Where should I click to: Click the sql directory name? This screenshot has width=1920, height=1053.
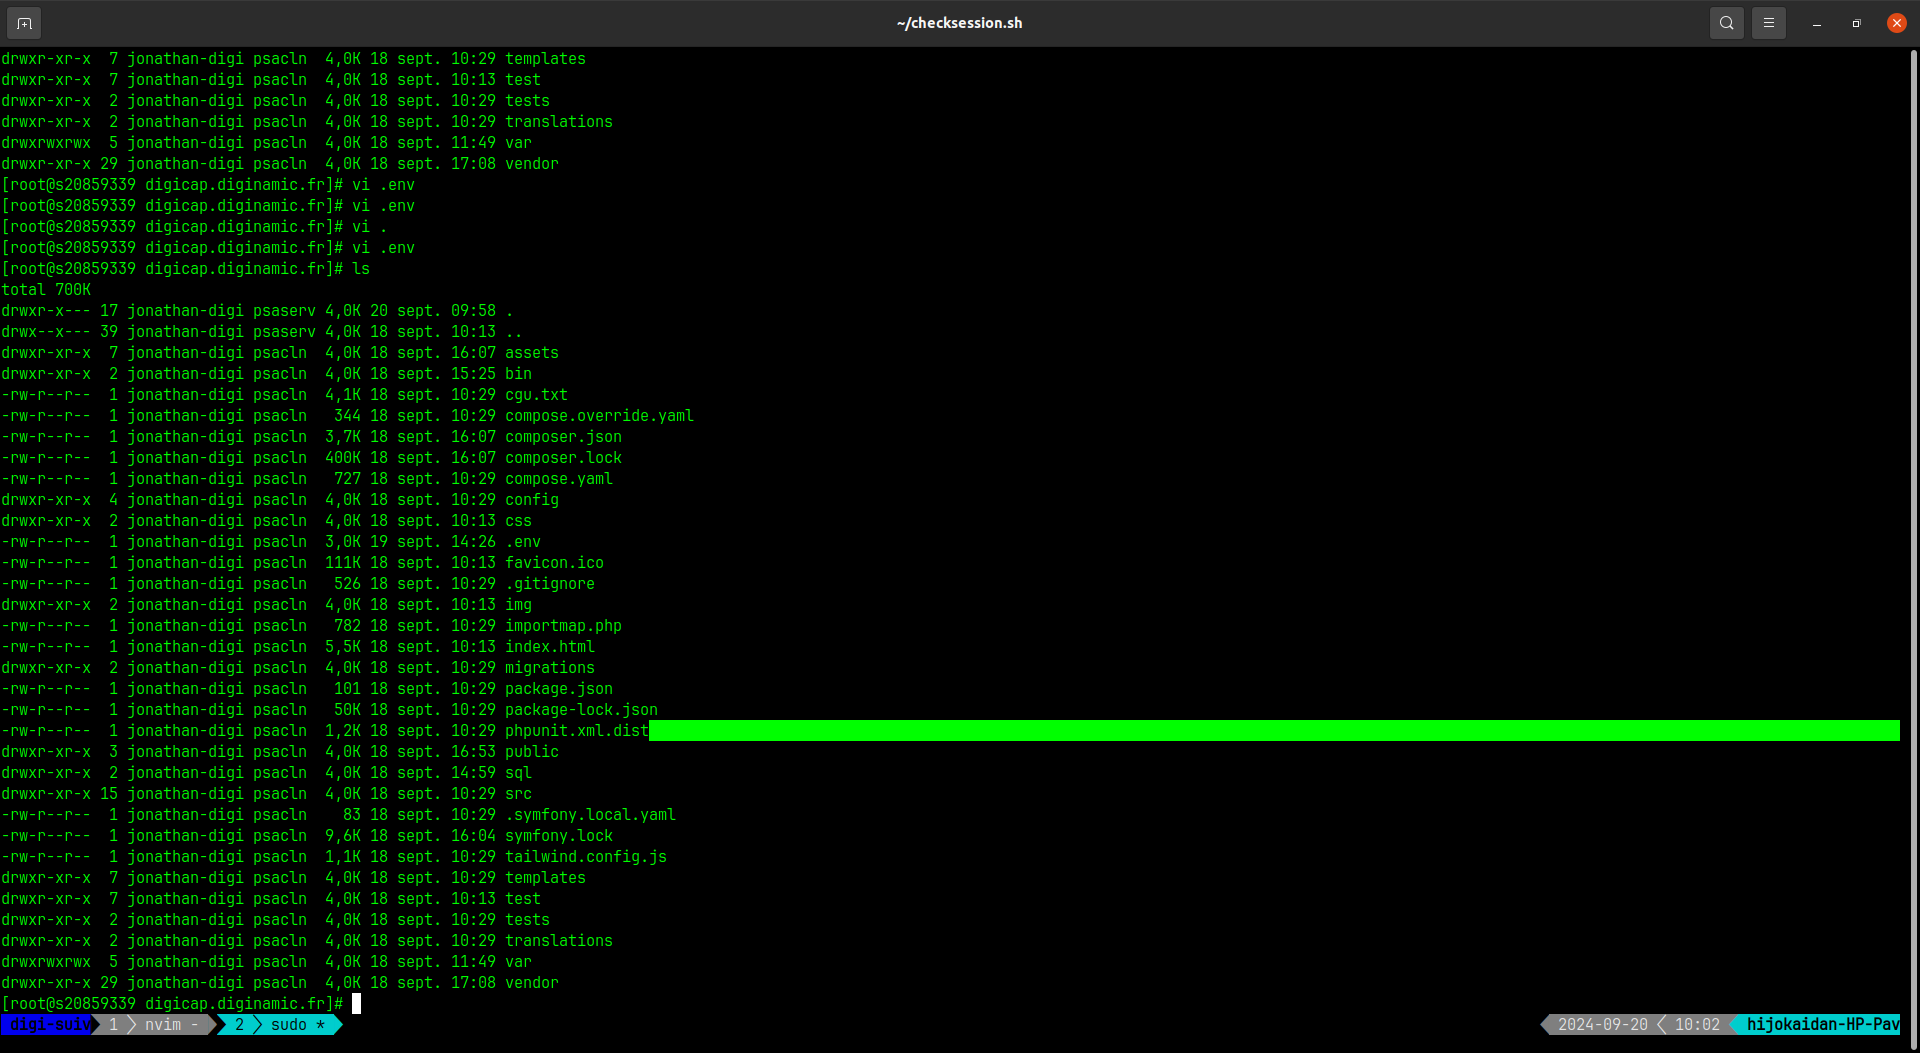(518, 773)
